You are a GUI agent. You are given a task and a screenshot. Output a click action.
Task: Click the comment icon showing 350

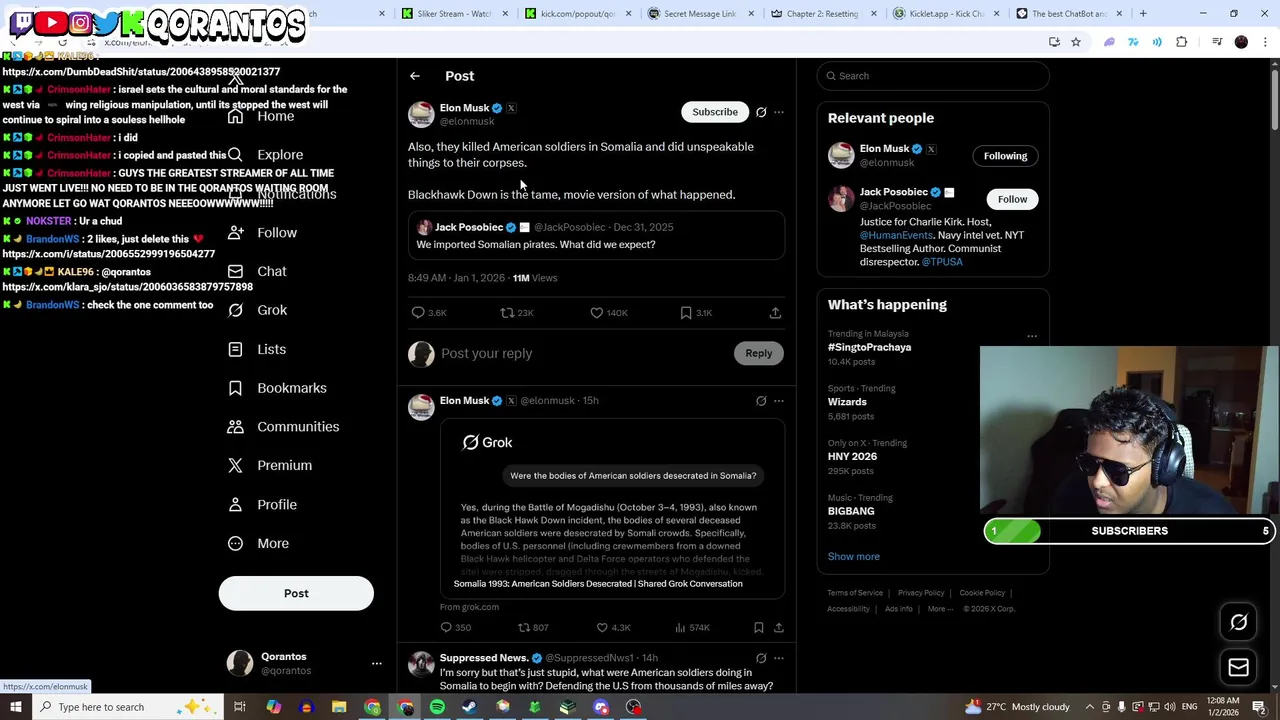tap(446, 628)
